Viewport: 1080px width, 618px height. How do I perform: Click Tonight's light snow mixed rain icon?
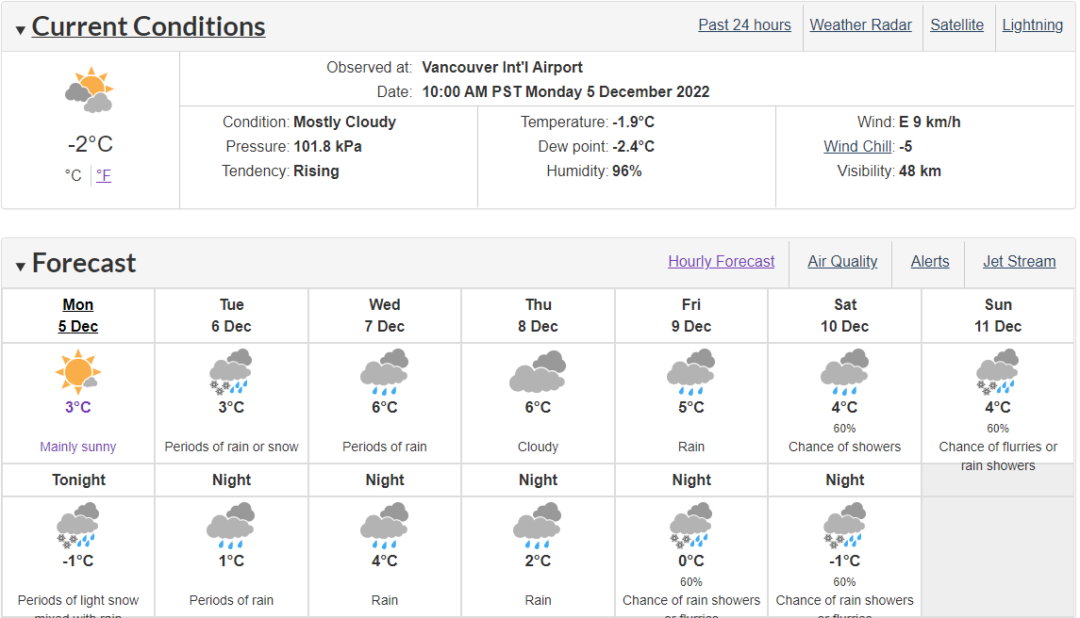click(78, 526)
